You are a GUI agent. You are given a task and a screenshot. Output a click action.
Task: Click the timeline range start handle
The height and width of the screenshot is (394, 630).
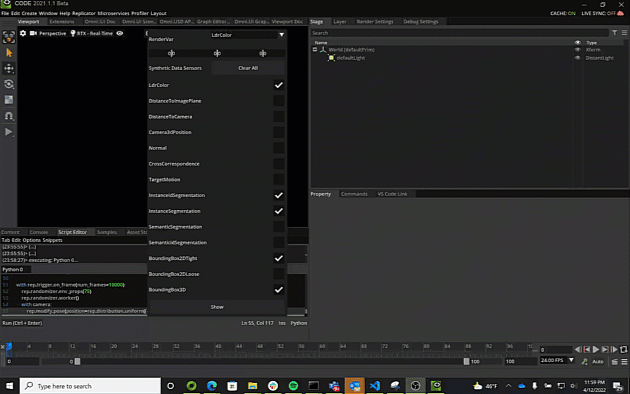[78, 361]
